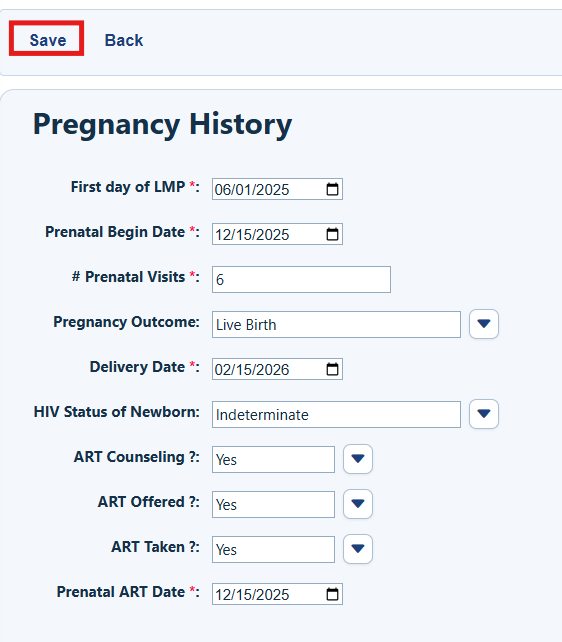Select the First day of LMP date text
Screen dimensions: 562x642
(x=252, y=190)
